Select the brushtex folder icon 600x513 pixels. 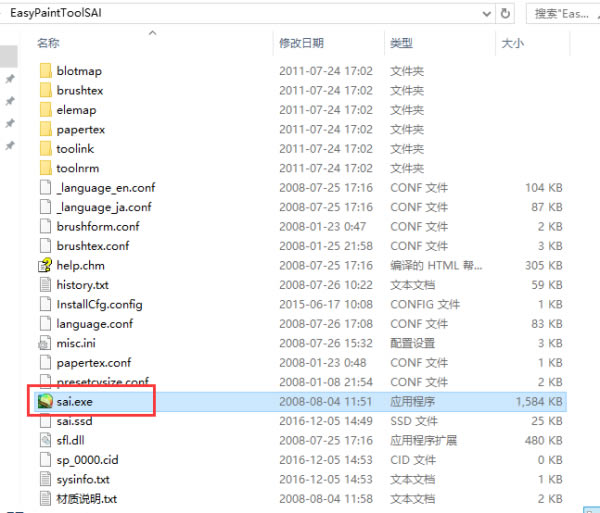46,90
